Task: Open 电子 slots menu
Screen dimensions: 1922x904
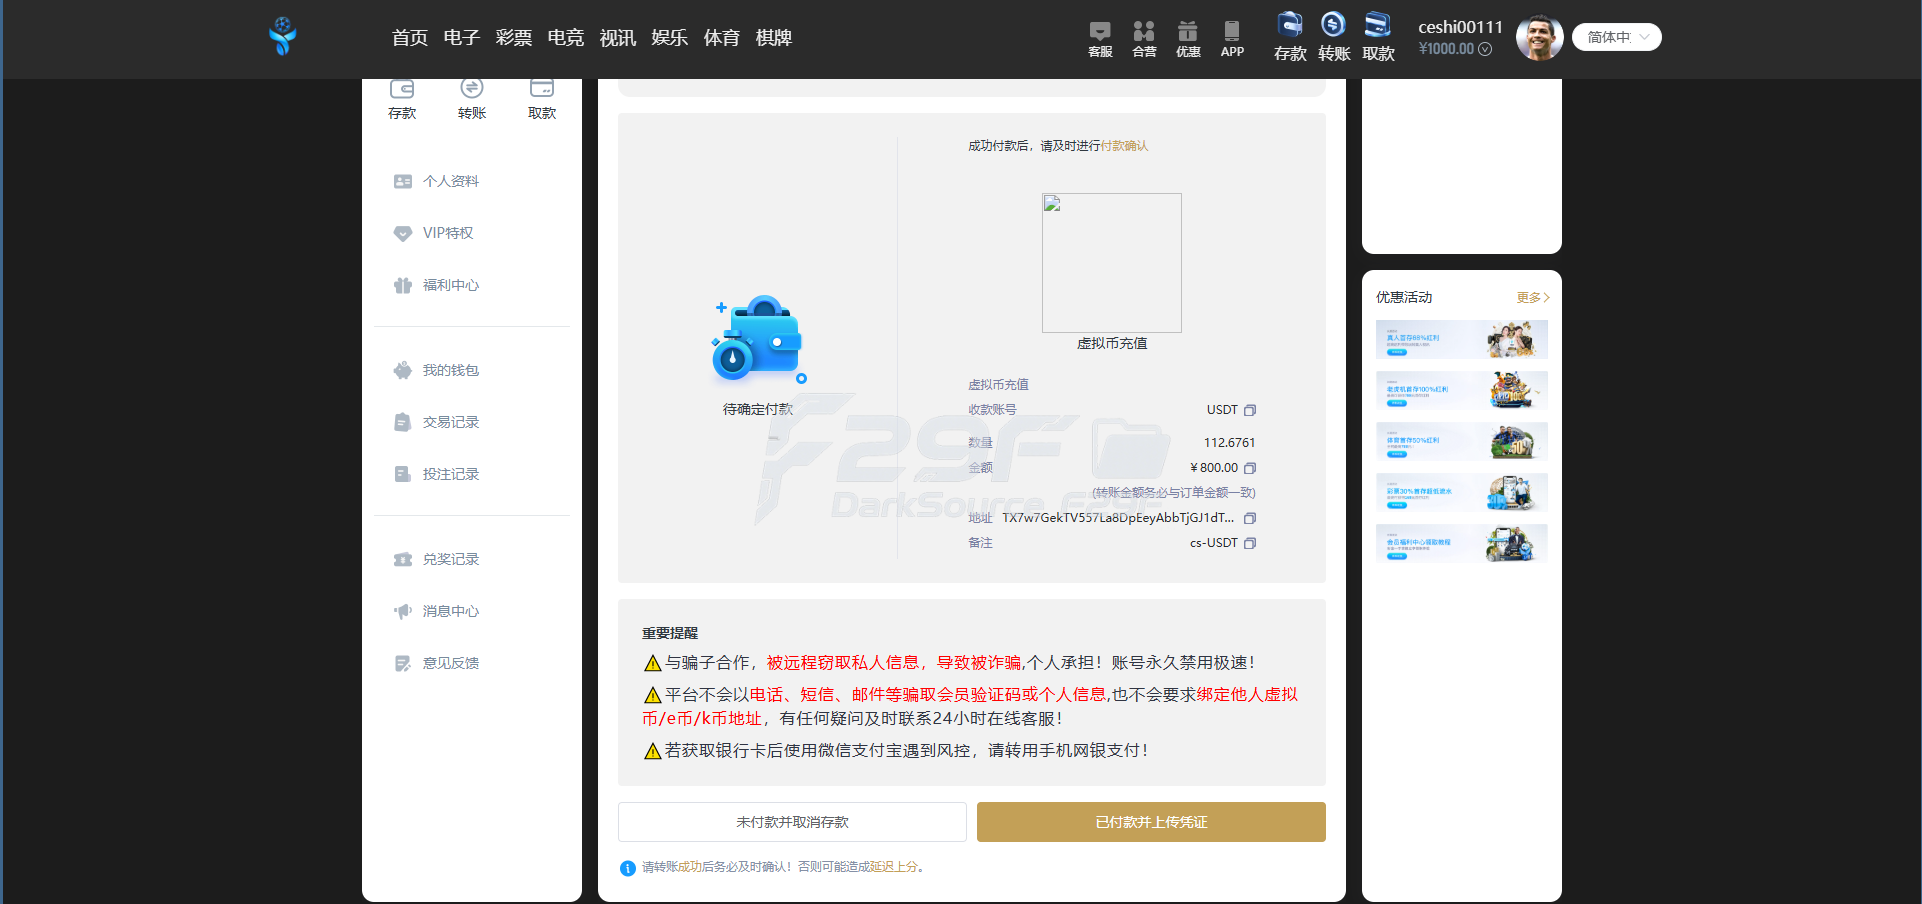Action: pos(462,37)
